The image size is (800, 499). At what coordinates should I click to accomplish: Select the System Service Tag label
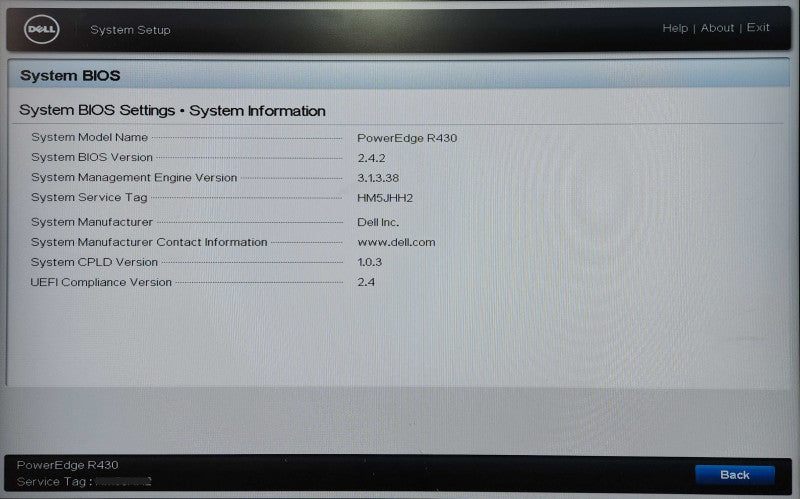click(x=89, y=197)
